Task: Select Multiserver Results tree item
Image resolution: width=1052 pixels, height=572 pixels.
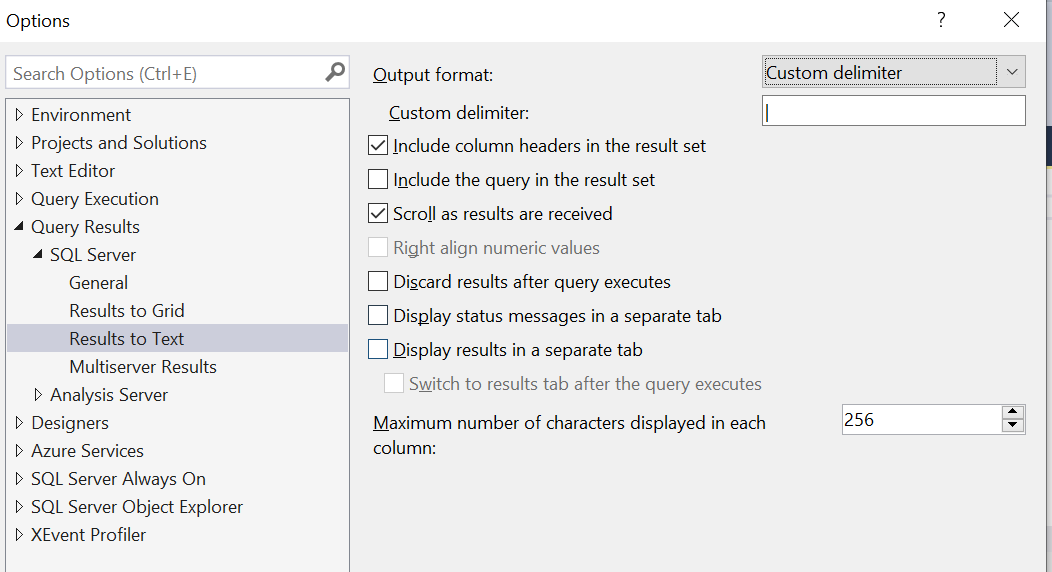Action: pyautogui.click(x=143, y=367)
